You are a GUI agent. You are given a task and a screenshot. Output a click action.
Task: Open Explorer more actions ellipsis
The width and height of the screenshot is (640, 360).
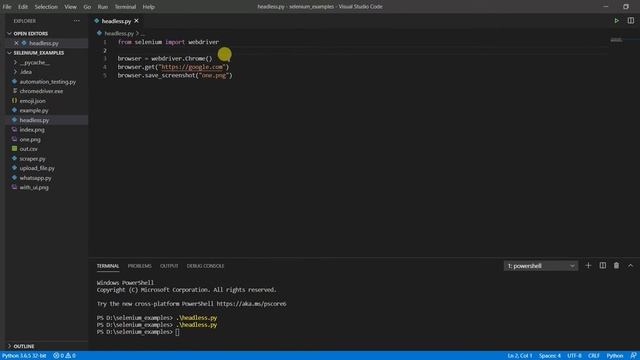point(77,21)
